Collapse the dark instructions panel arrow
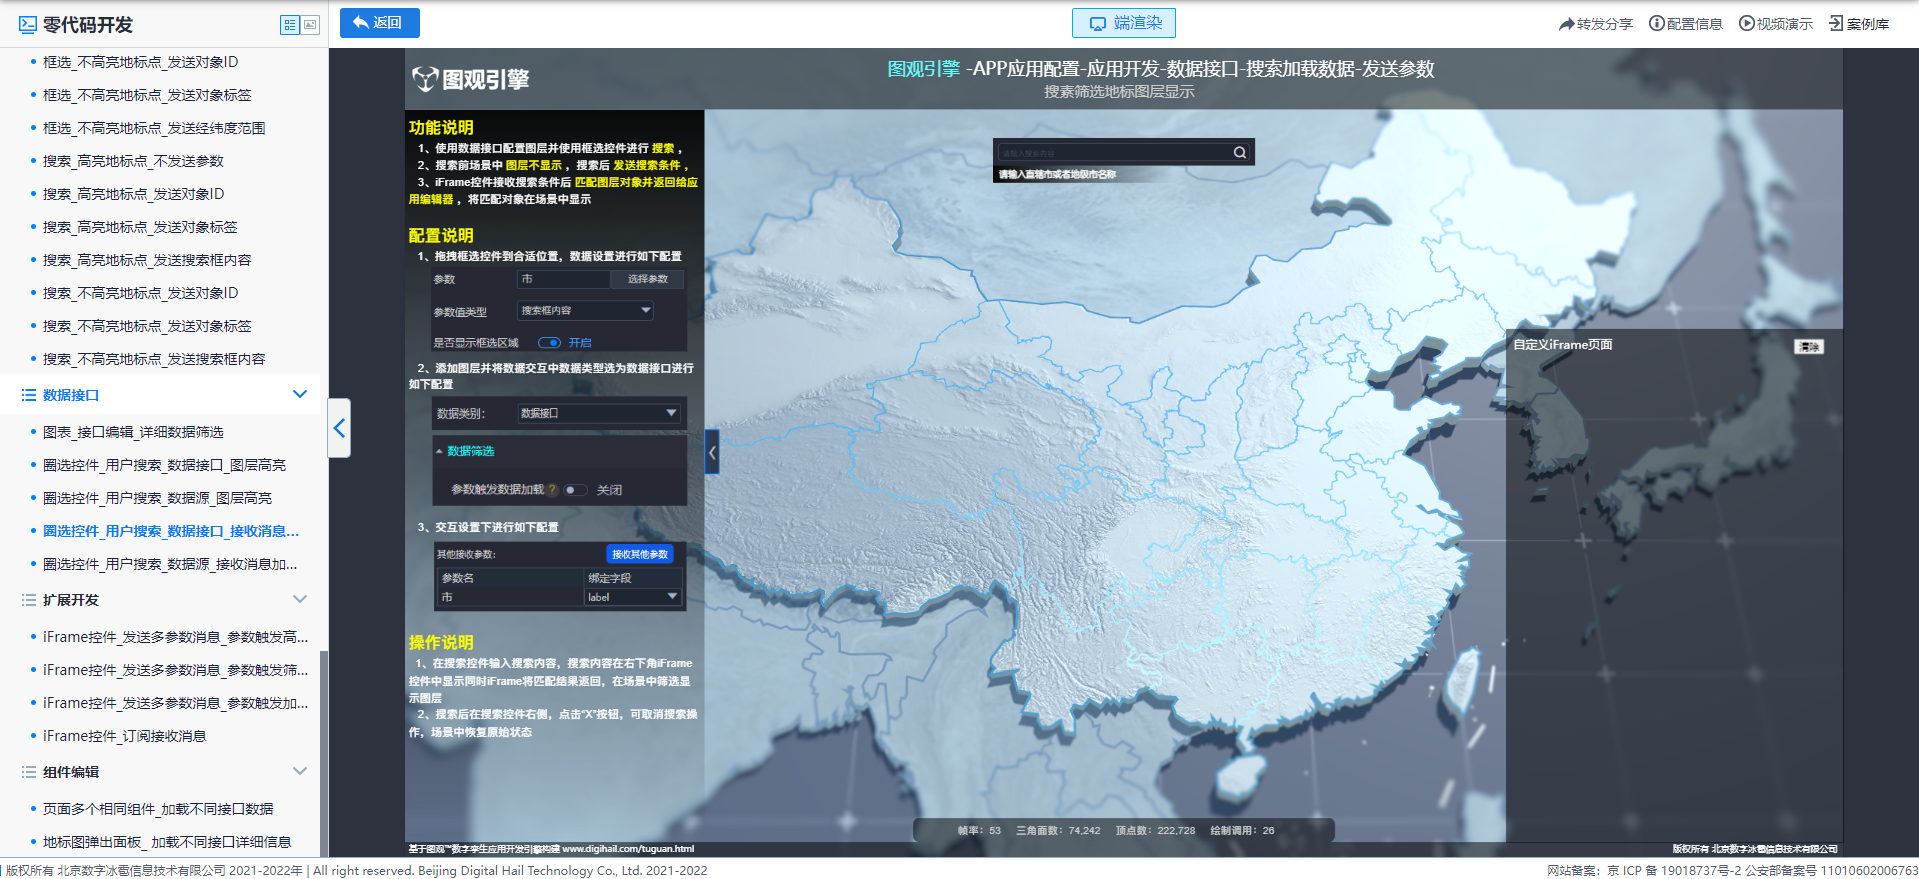The image size is (1919, 879). point(712,452)
